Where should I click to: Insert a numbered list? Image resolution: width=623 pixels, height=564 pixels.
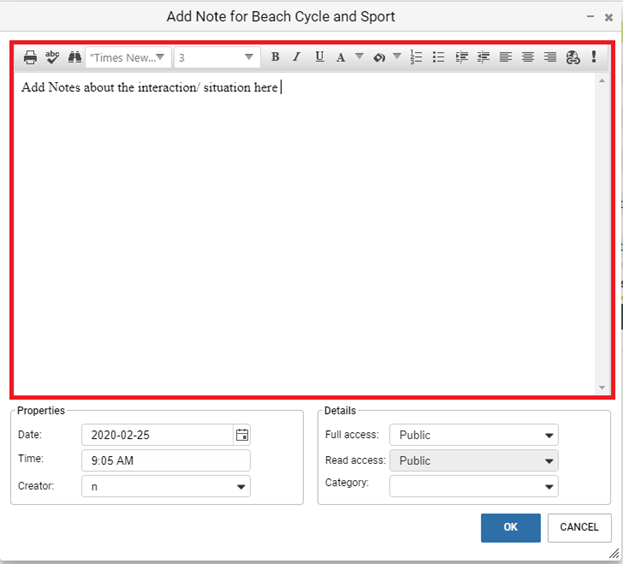click(x=417, y=58)
